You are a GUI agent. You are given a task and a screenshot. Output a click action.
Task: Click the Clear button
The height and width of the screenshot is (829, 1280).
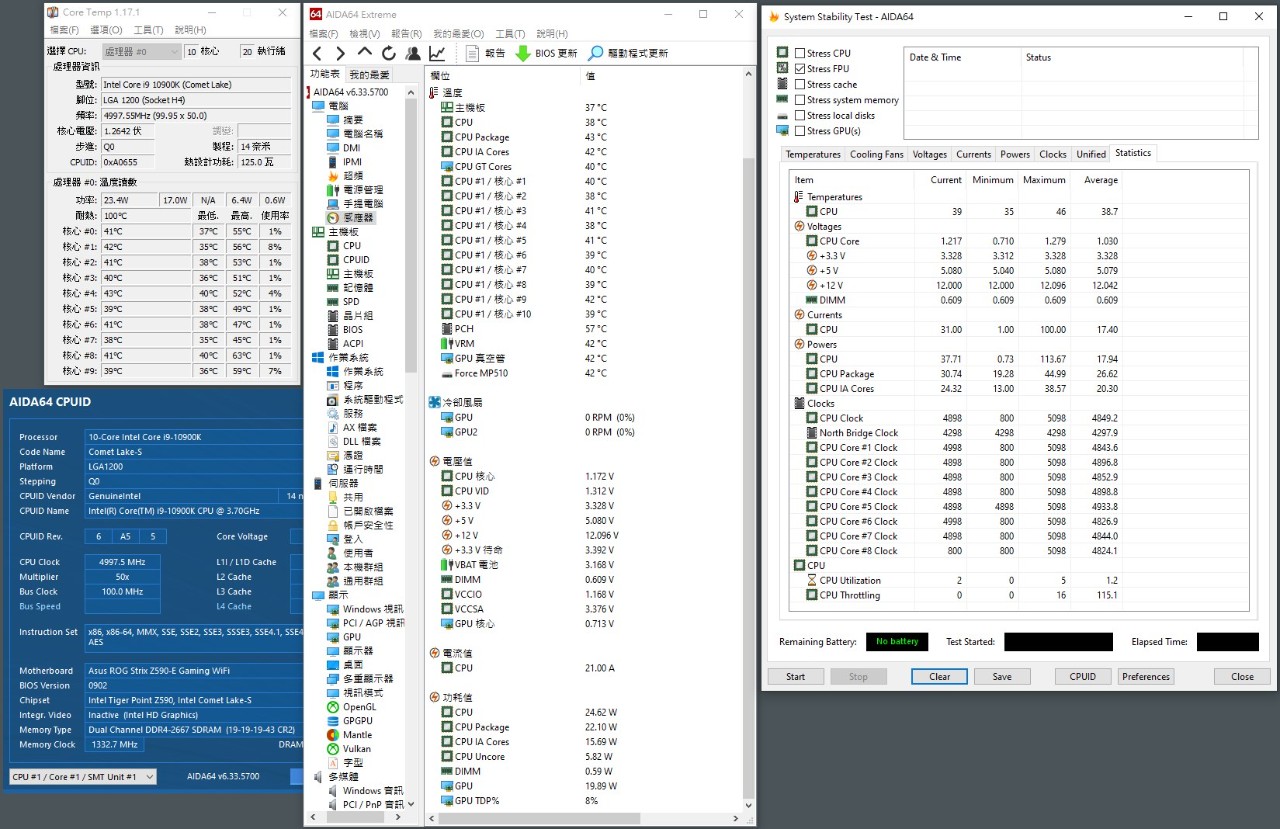[x=939, y=676]
